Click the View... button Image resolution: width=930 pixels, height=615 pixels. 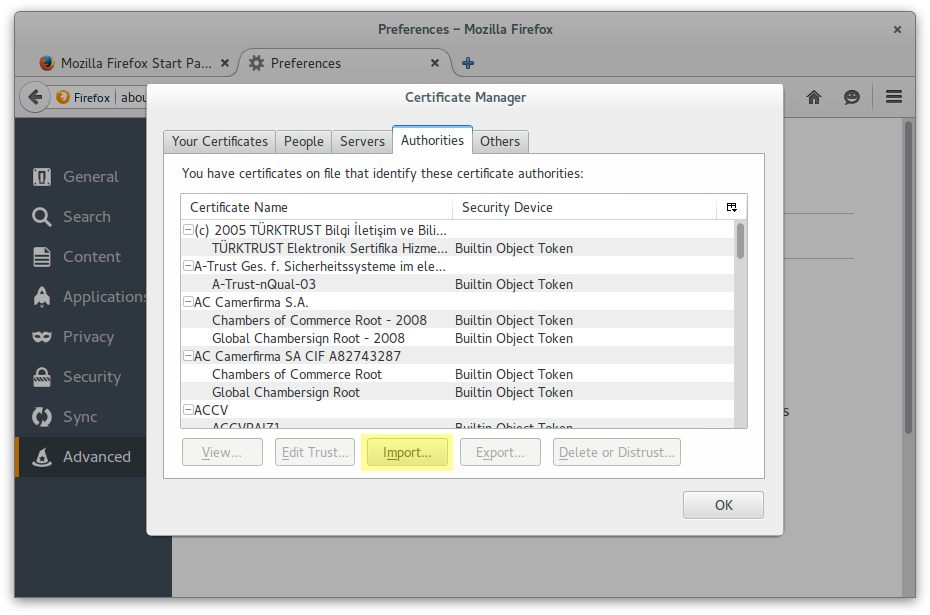click(x=222, y=453)
